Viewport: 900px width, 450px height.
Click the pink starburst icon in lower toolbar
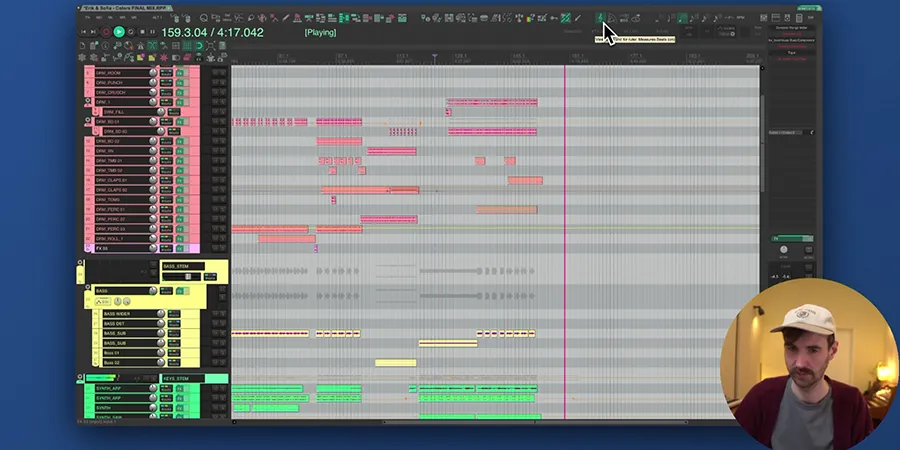[x=164, y=57]
